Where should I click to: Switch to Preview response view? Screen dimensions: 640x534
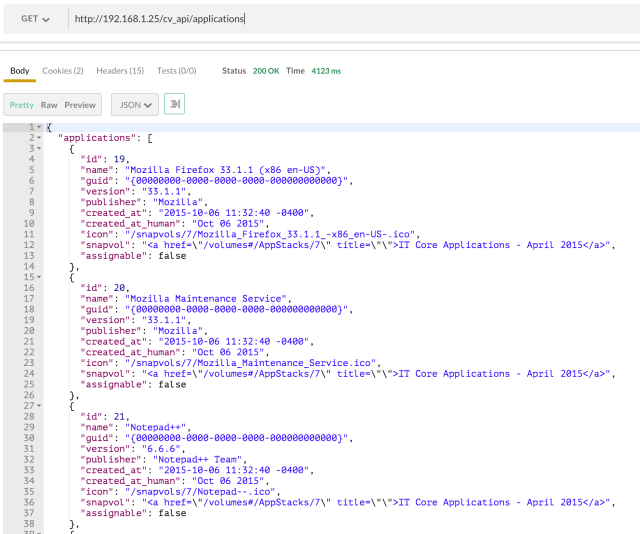click(80, 104)
